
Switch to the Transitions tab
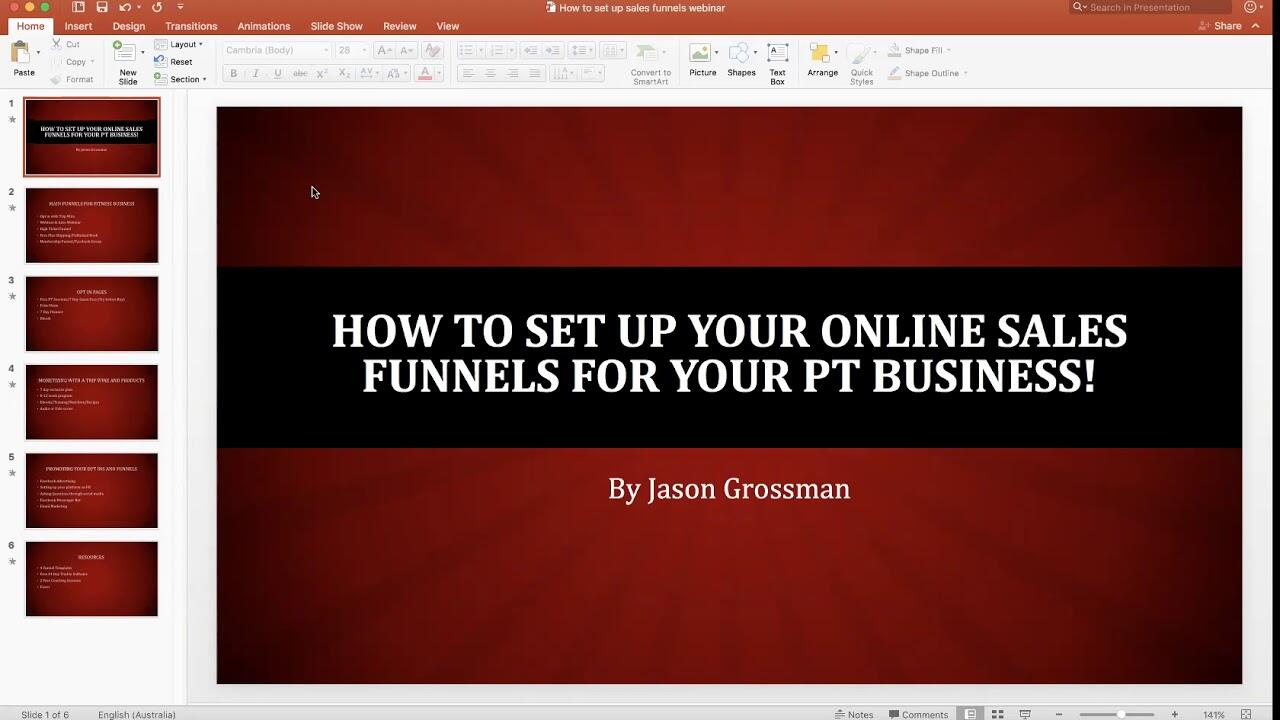[x=191, y=26]
